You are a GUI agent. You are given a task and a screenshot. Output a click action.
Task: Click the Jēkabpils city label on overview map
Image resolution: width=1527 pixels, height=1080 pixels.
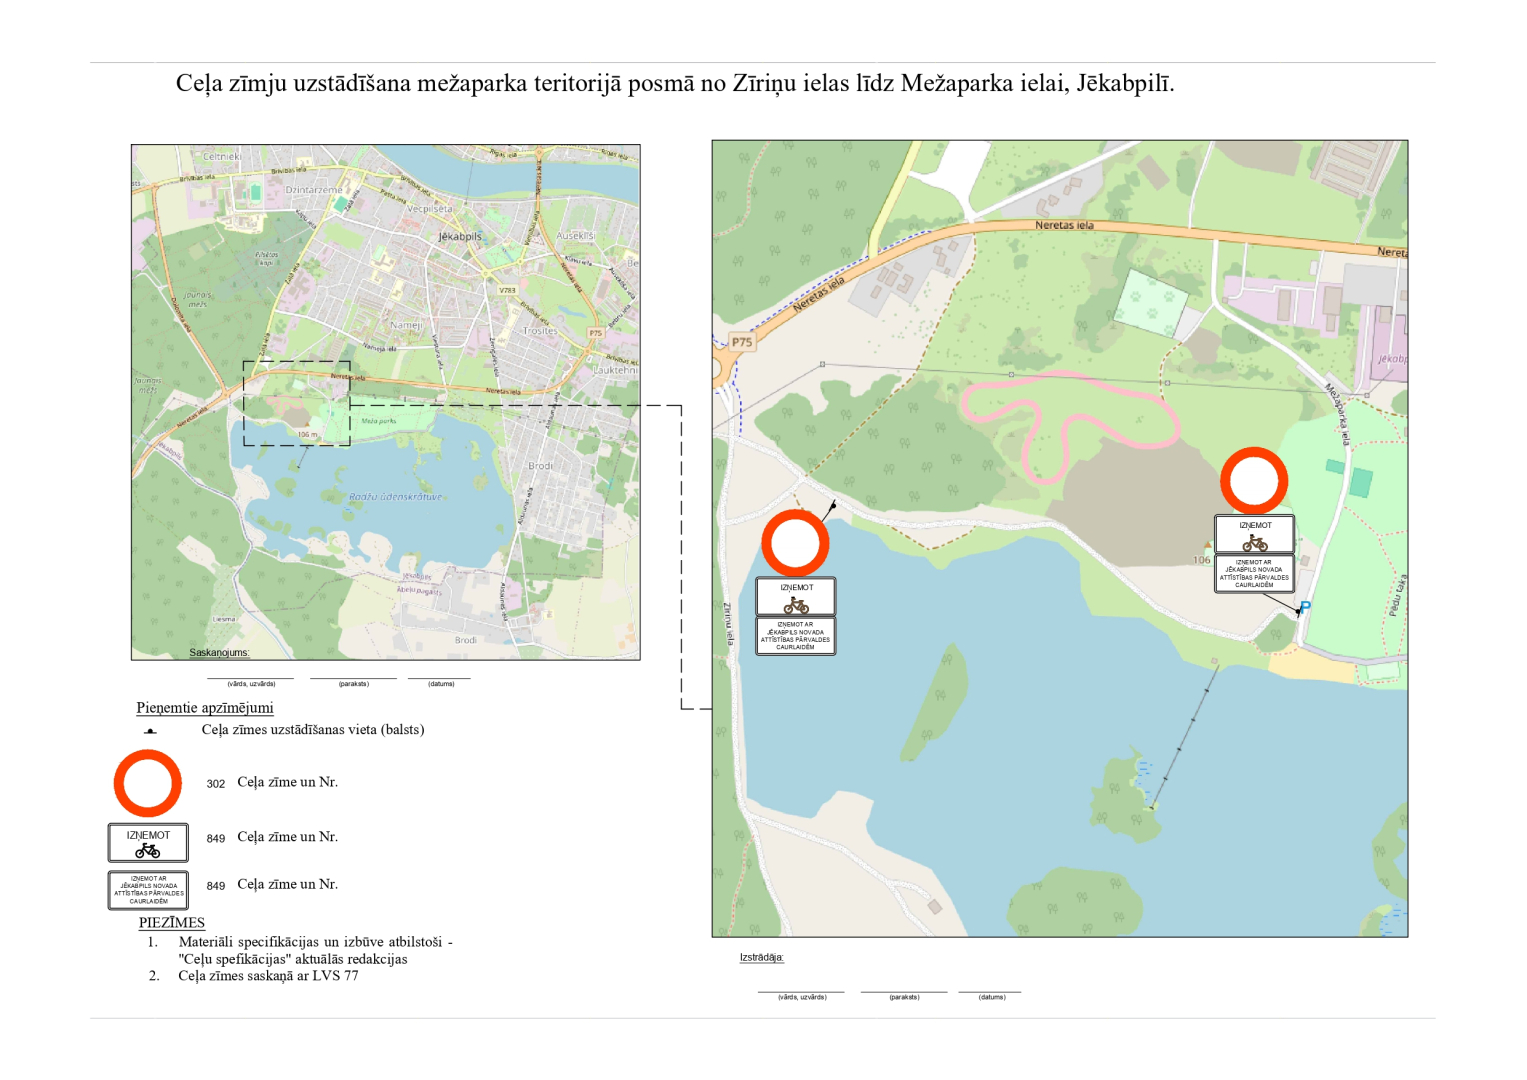[x=460, y=237]
